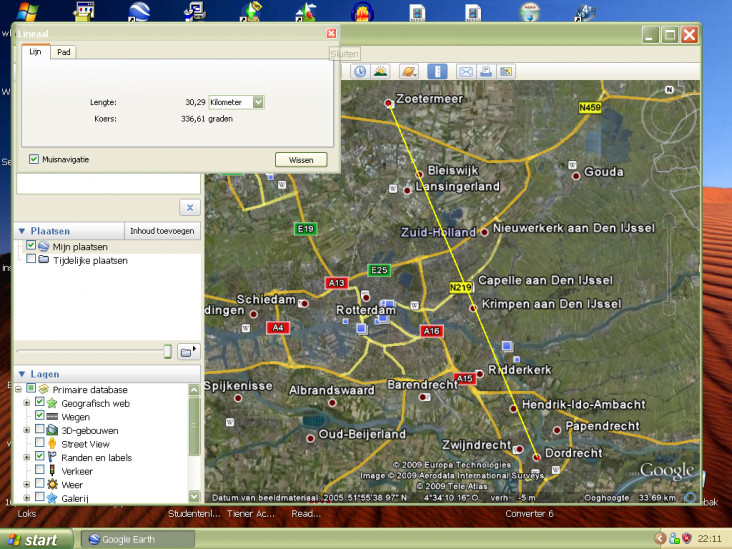This screenshot has width=732, height=549.
Task: Click the Street View pegman layer icon
Action: coord(52,444)
